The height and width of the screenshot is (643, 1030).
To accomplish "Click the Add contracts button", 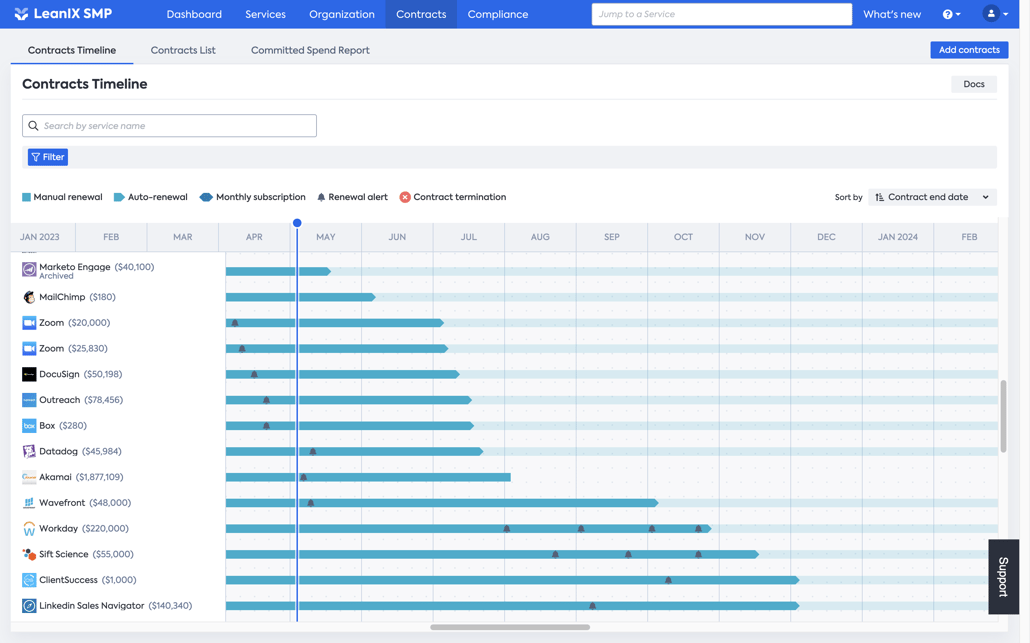I will click(969, 50).
